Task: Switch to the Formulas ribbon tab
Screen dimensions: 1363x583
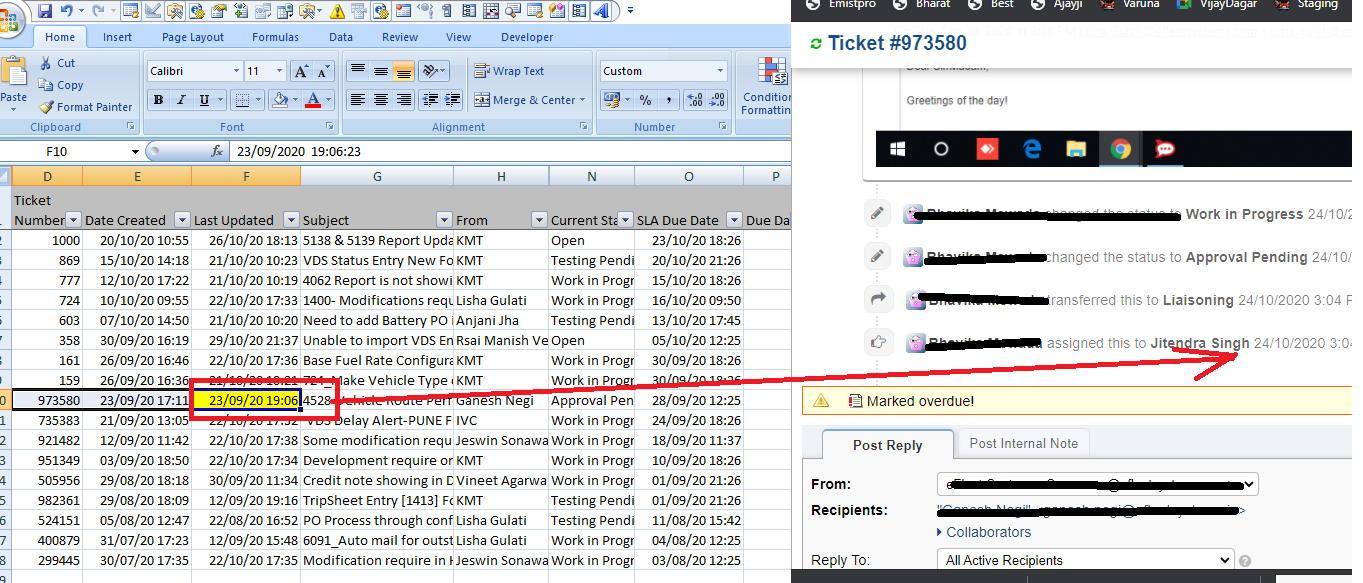Action: (275, 37)
